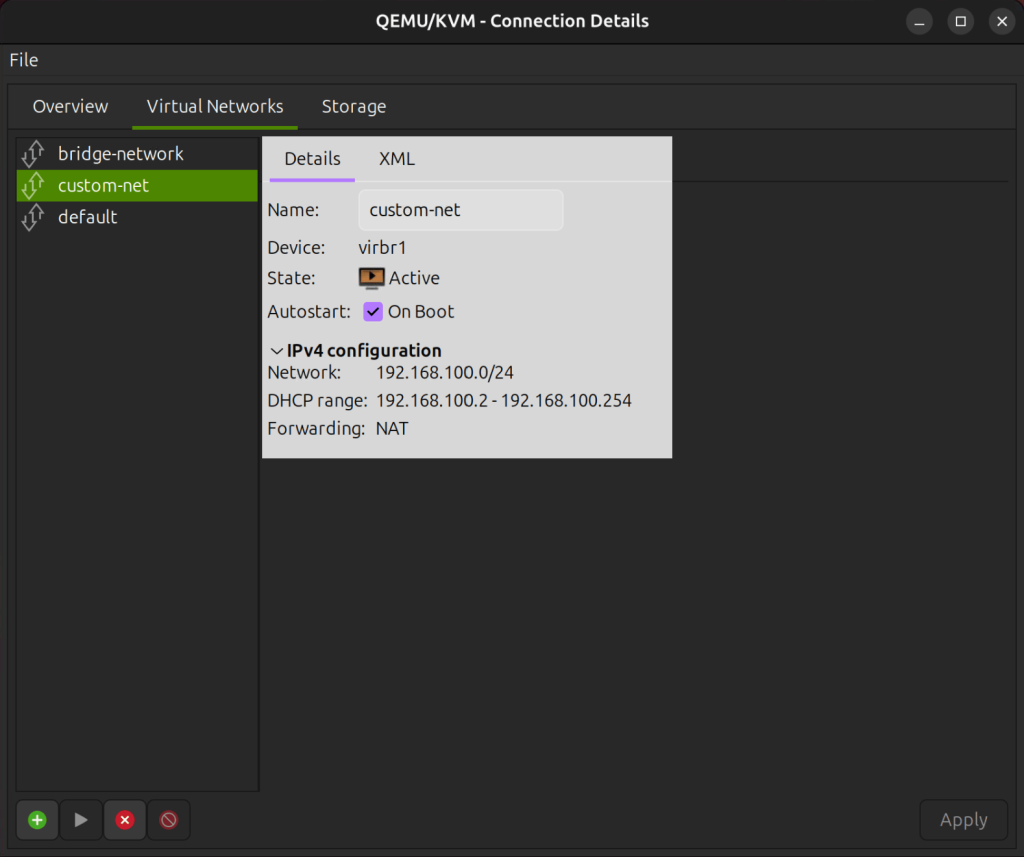Toggle the Autostart On Boot checkbox
The width and height of the screenshot is (1024, 857).
(x=372, y=311)
